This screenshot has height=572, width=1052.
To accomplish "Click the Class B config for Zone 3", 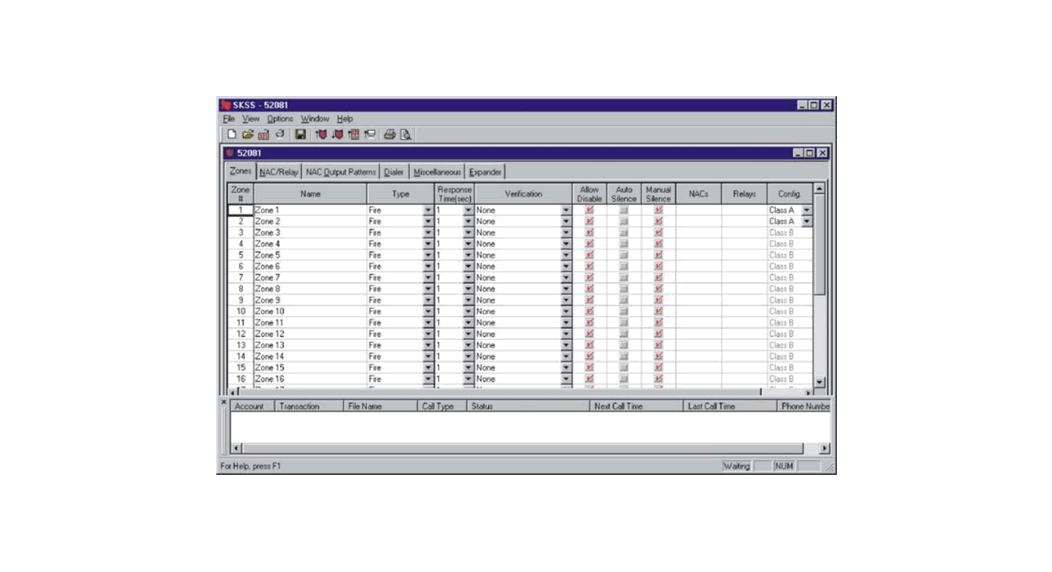I will [790, 233].
